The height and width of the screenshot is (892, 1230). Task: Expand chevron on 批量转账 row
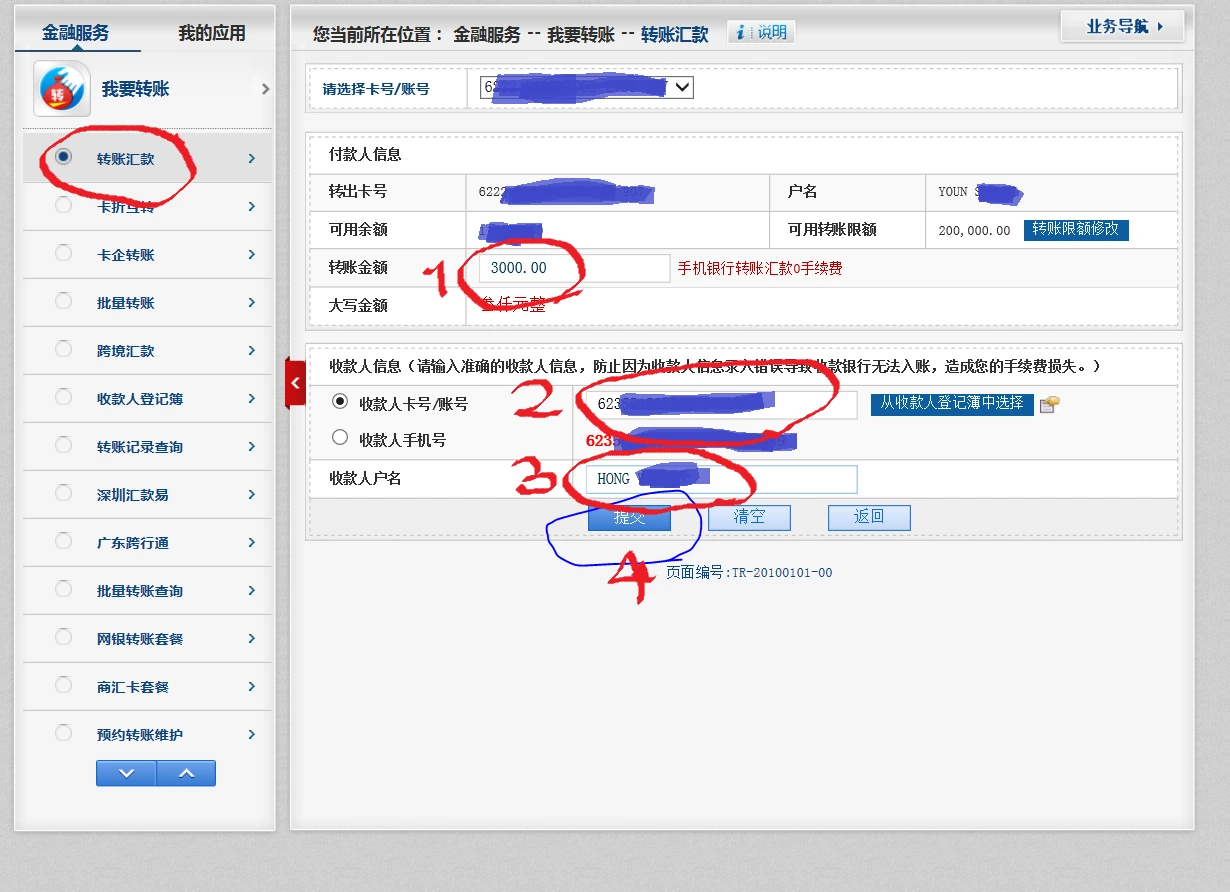[x=252, y=303]
